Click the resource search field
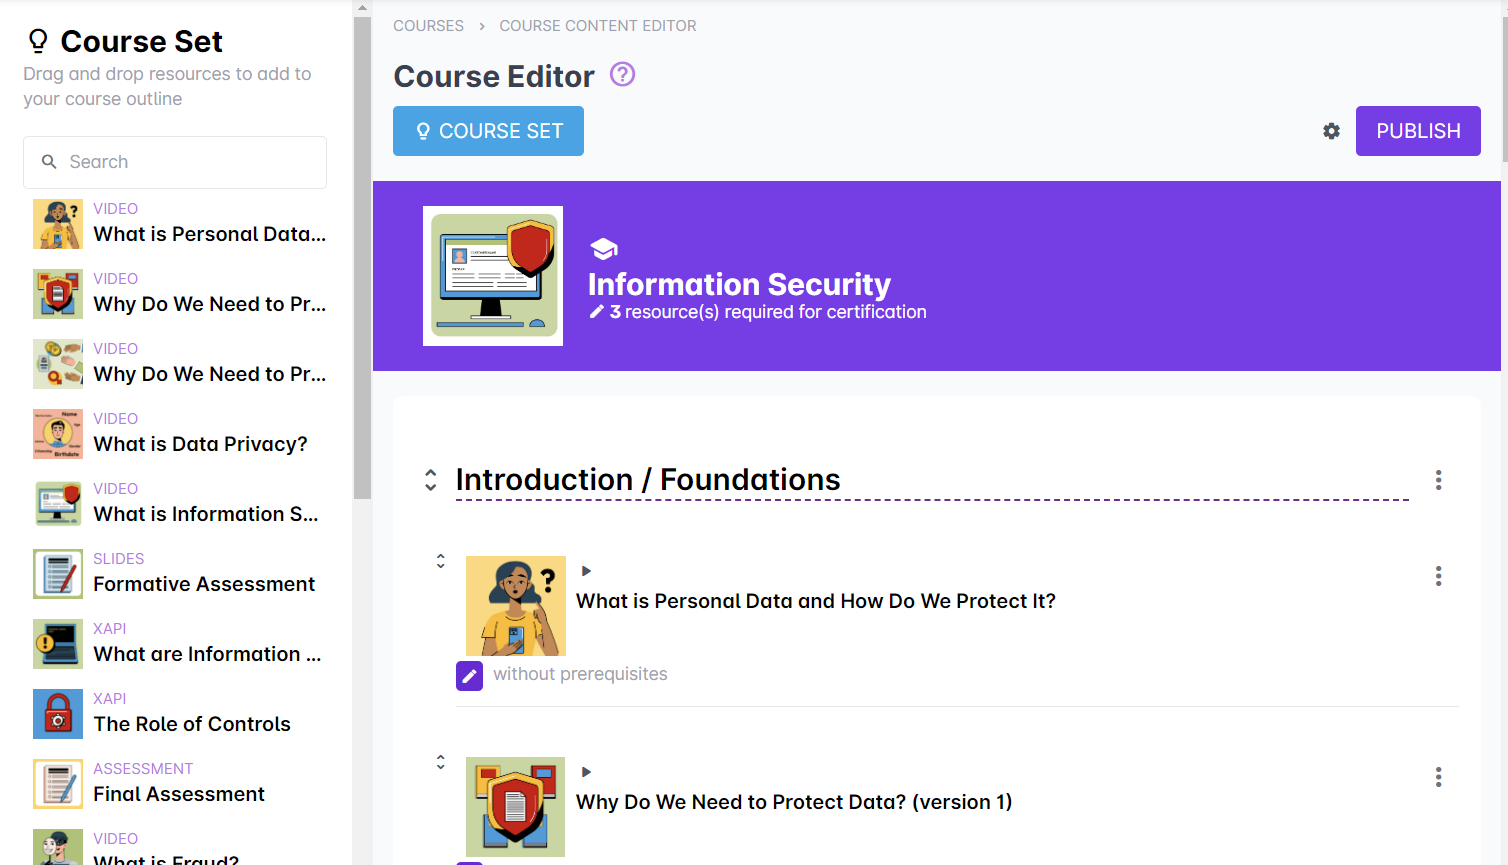The height and width of the screenshot is (865, 1508). (x=175, y=162)
